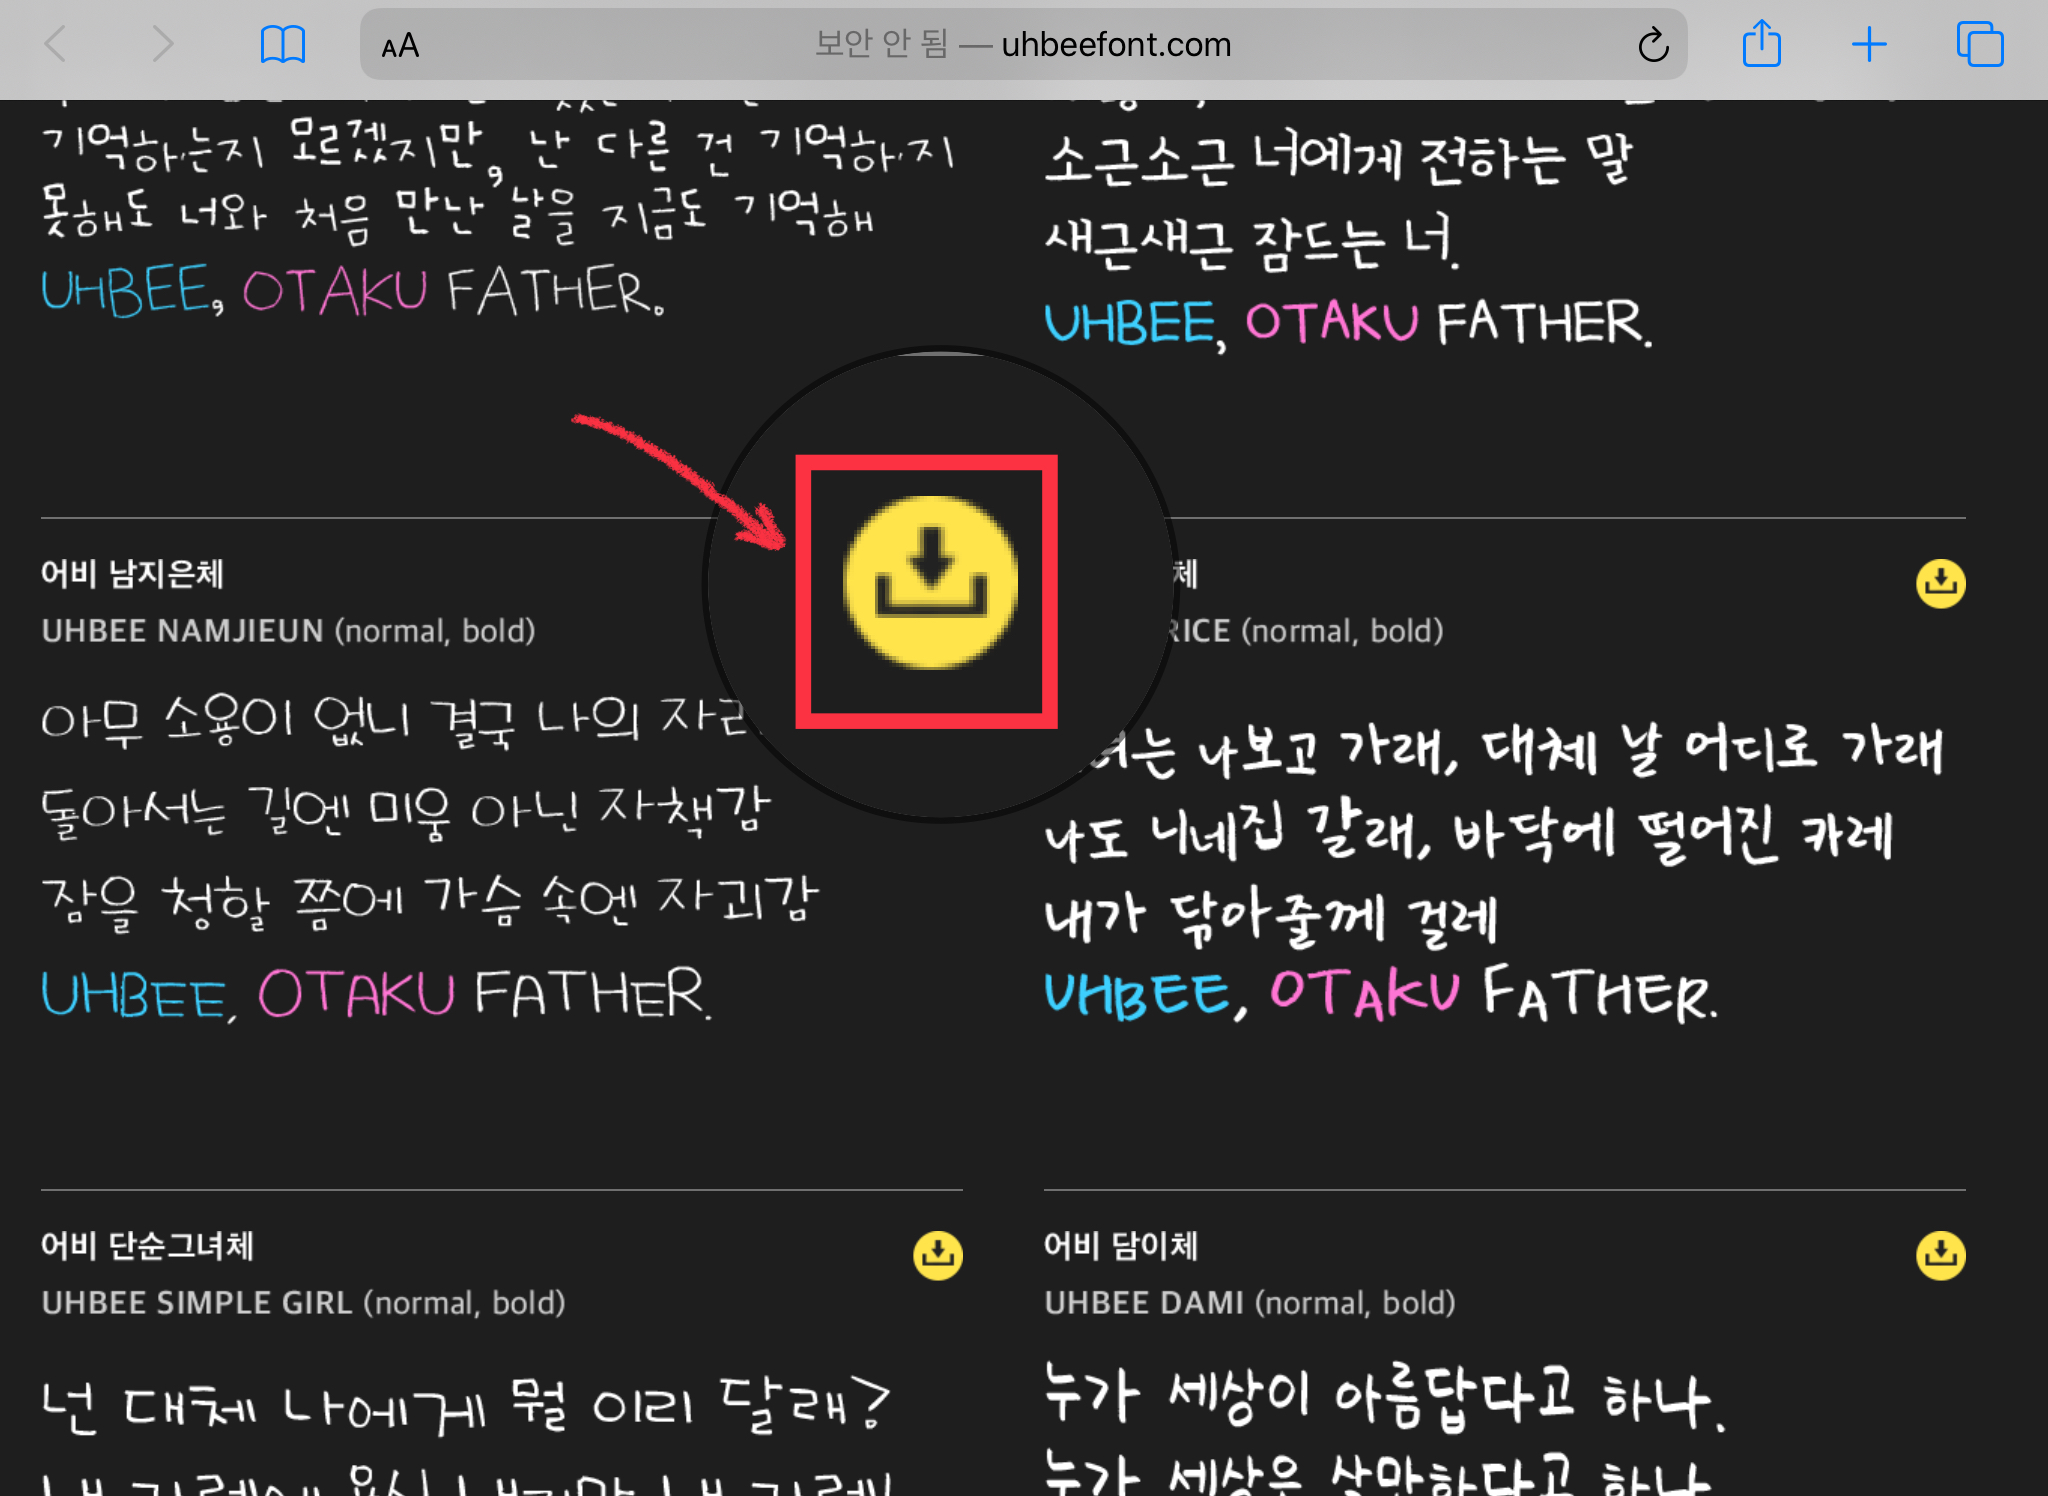Screen dimensions: 2048x1496
Task: Show the tab overview icon
Action: (1979, 44)
